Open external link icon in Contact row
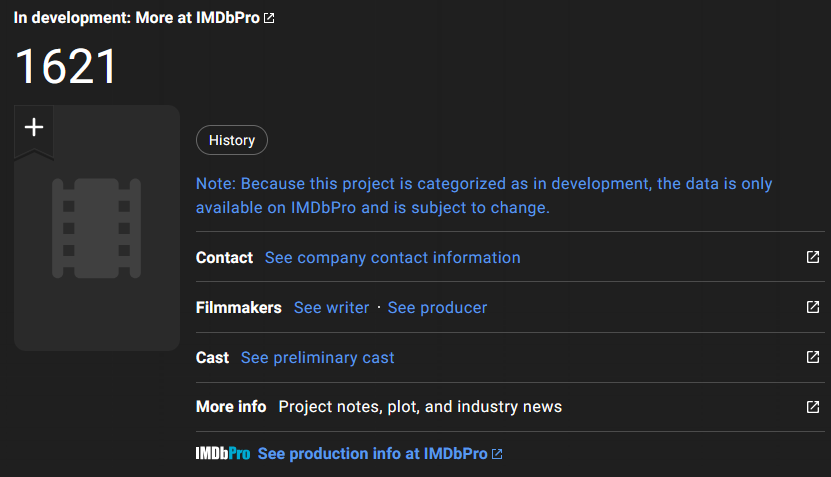The width and height of the screenshot is (831, 477). (812, 257)
